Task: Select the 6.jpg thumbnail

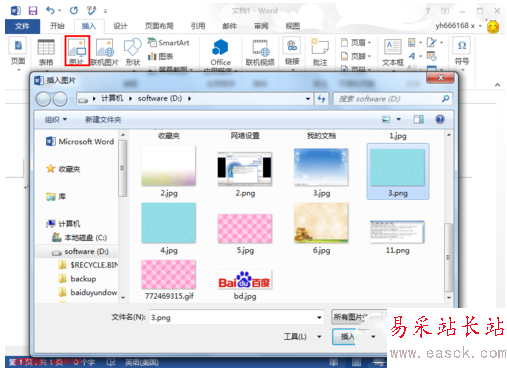Action: click(x=321, y=229)
